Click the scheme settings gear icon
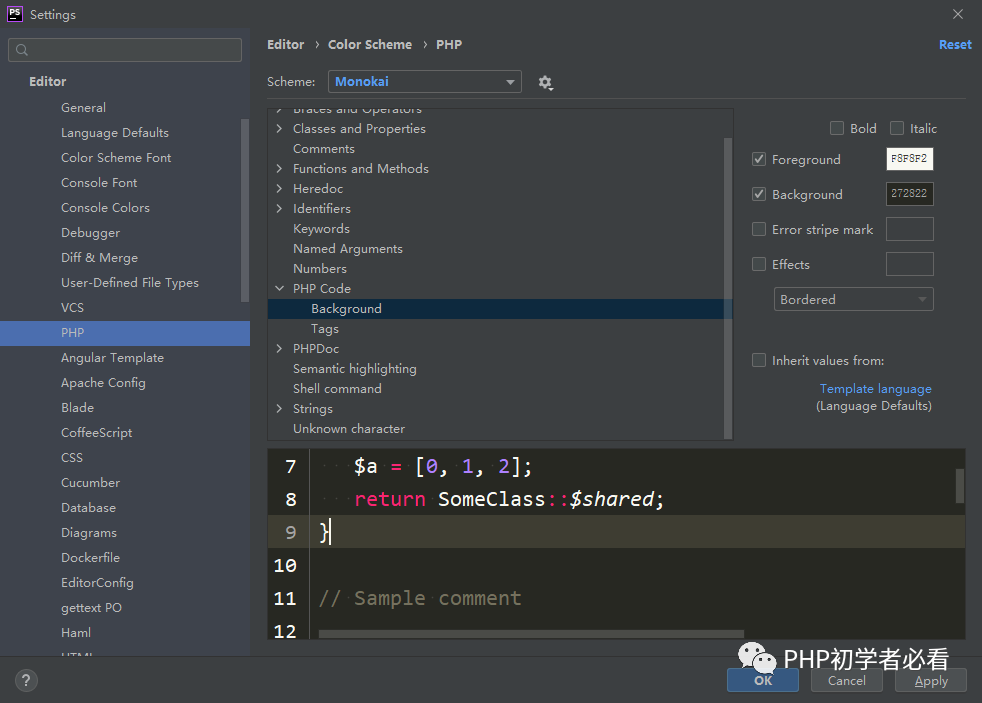The height and width of the screenshot is (703, 982). [x=545, y=82]
